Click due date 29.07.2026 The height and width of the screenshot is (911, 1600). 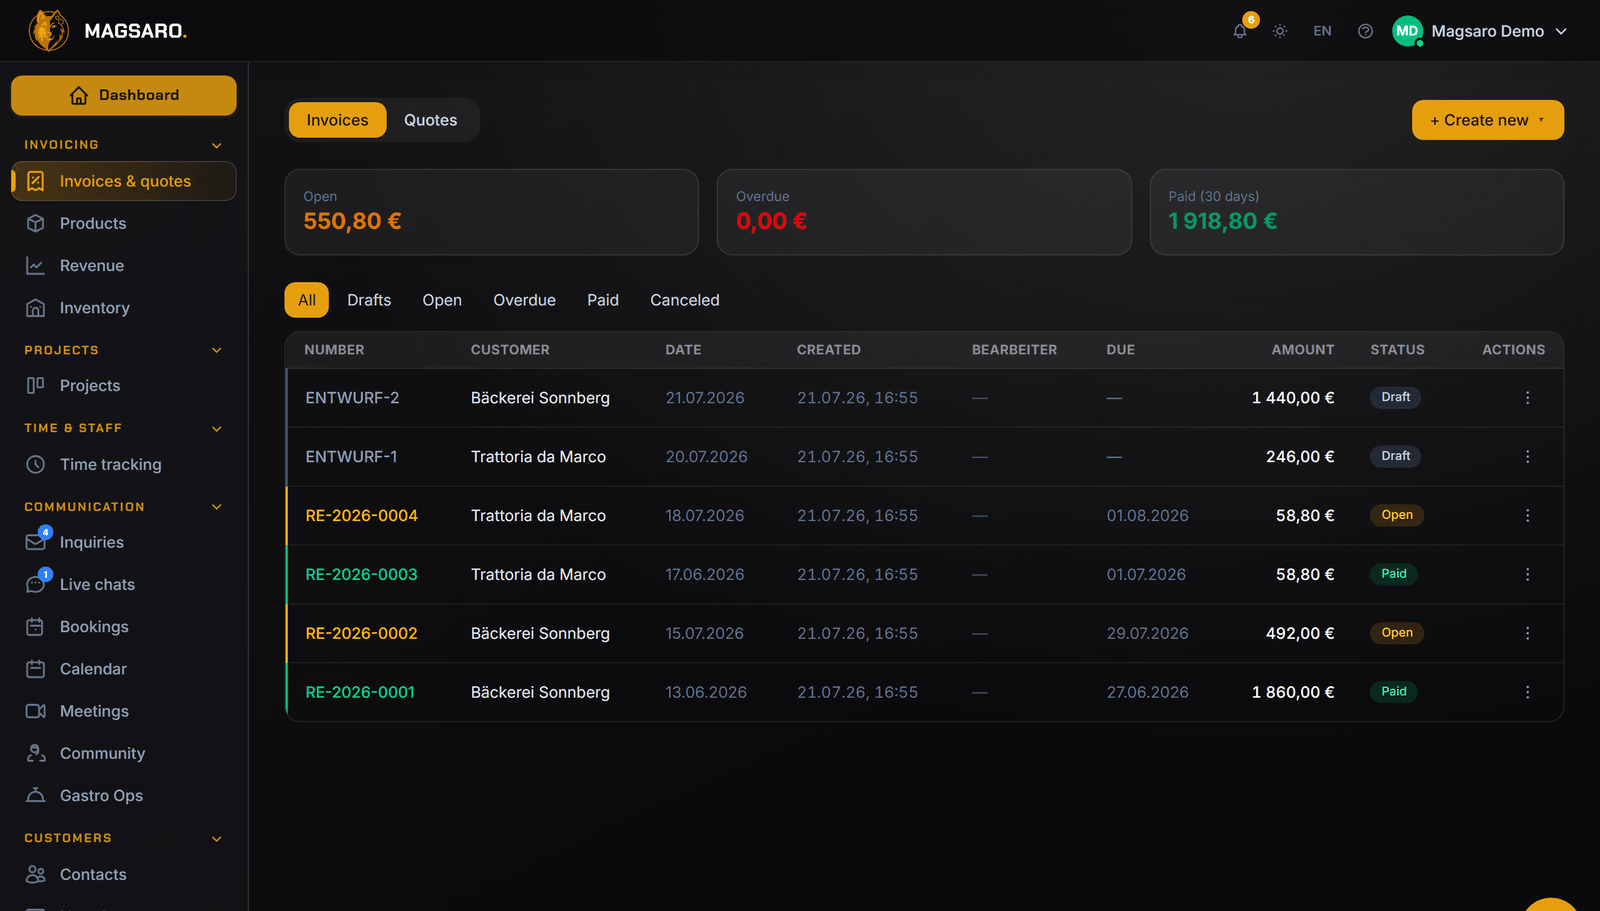coord(1147,633)
